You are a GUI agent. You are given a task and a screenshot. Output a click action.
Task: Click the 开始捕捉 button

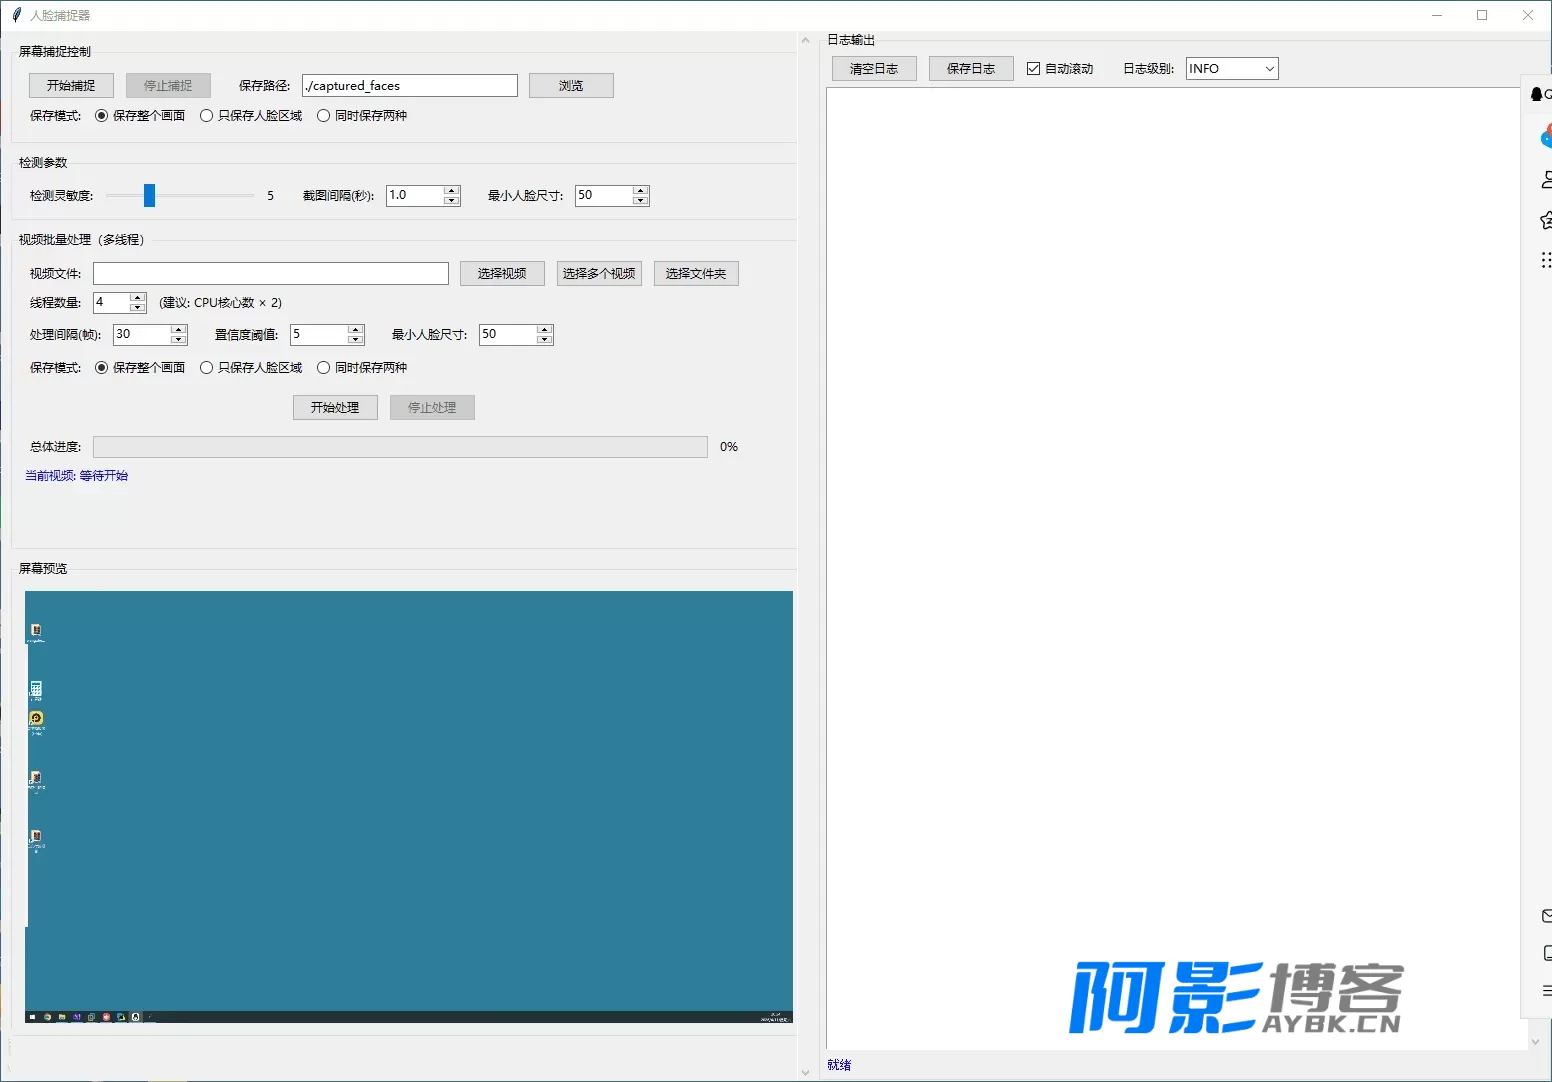point(71,85)
